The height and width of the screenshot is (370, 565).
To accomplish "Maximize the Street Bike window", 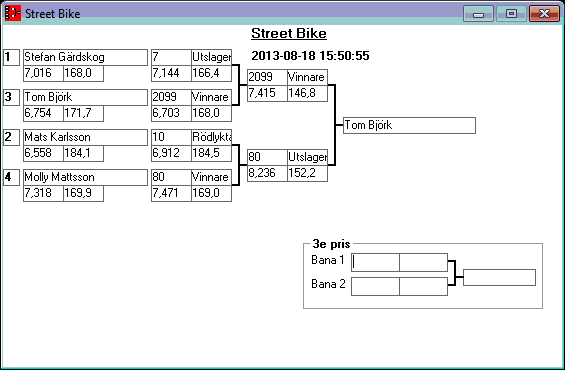I will tap(511, 14).
